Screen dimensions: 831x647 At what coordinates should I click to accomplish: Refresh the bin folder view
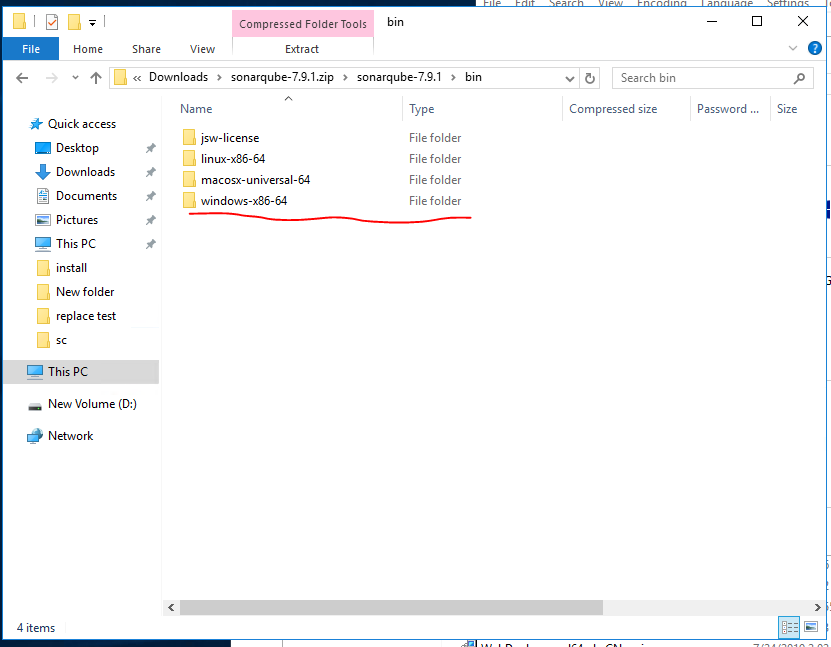pos(589,78)
